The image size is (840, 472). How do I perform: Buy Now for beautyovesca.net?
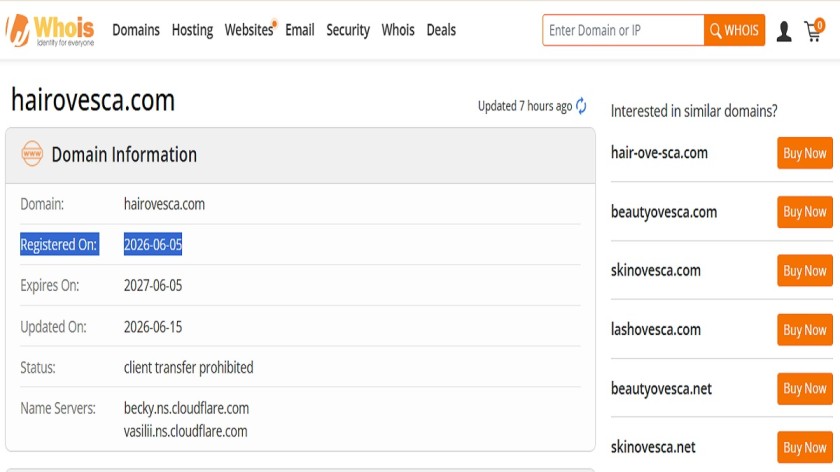click(805, 388)
